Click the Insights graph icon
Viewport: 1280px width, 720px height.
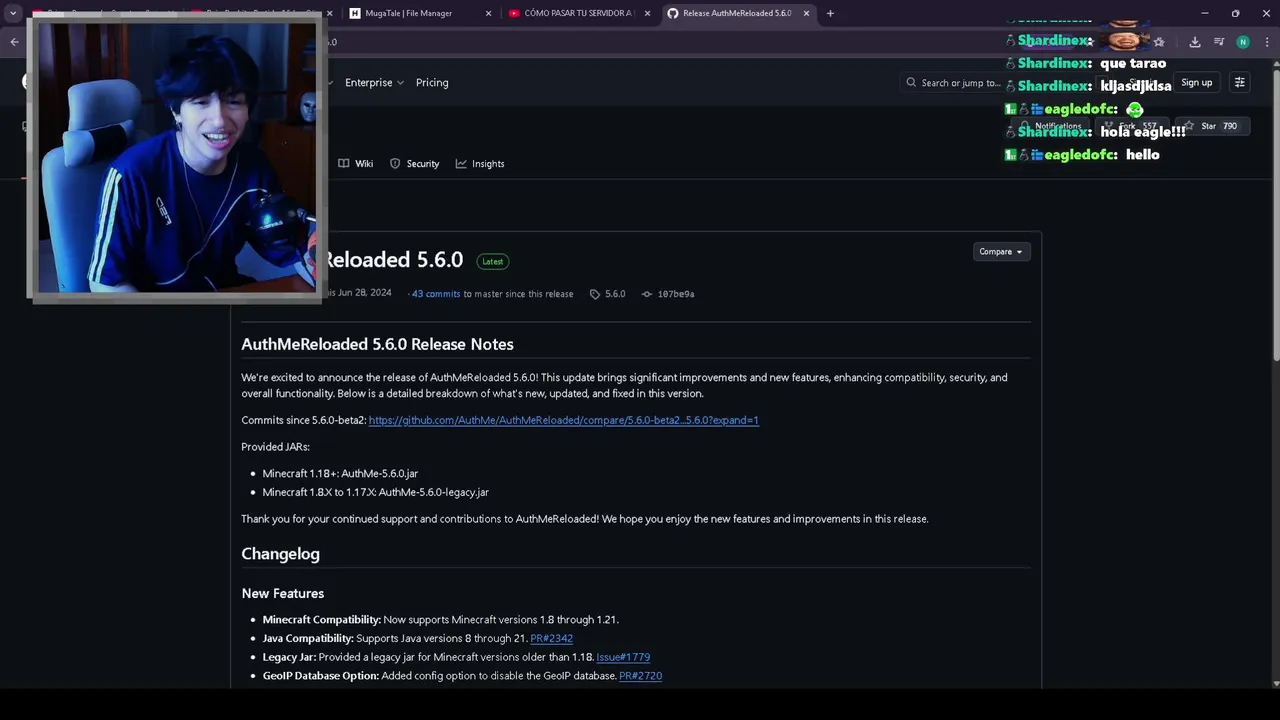tap(461, 164)
